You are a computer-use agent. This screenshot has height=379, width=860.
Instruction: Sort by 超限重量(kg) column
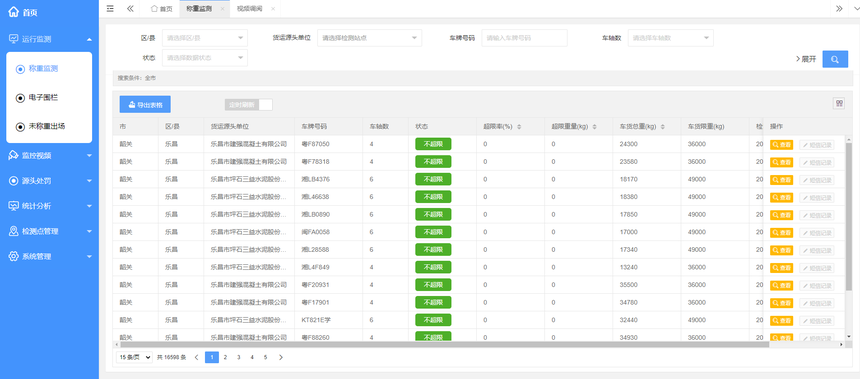pyautogui.click(x=594, y=127)
